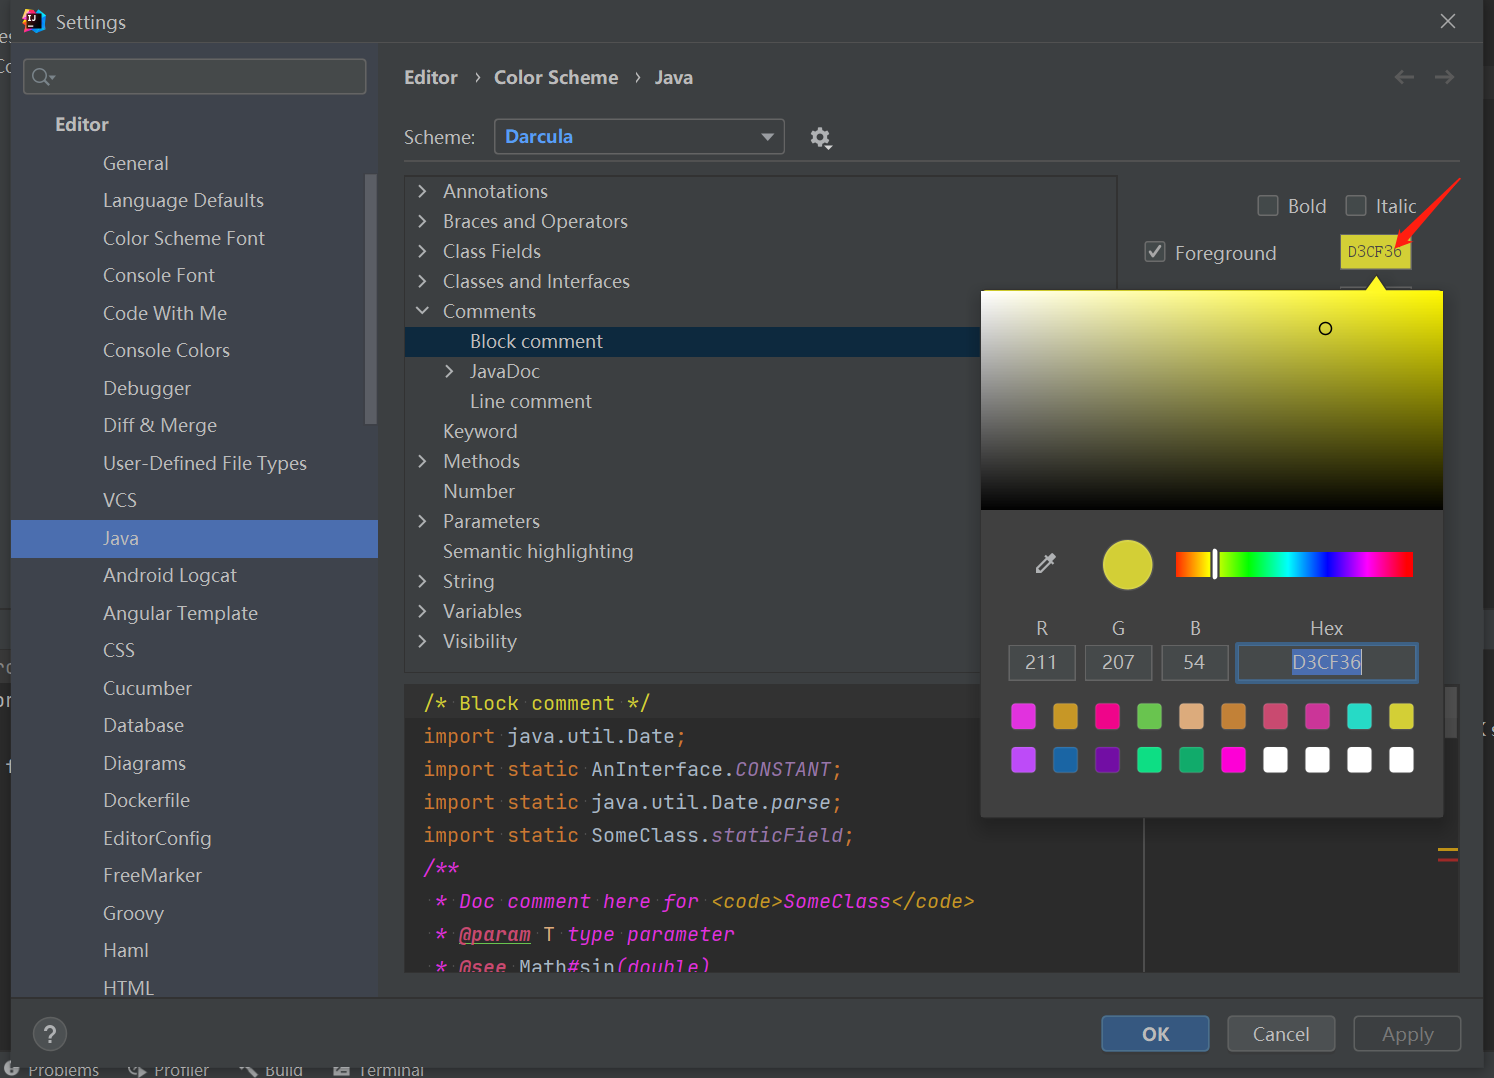The width and height of the screenshot is (1494, 1078).
Task: Enable the Italic checkbox
Action: coord(1356,206)
